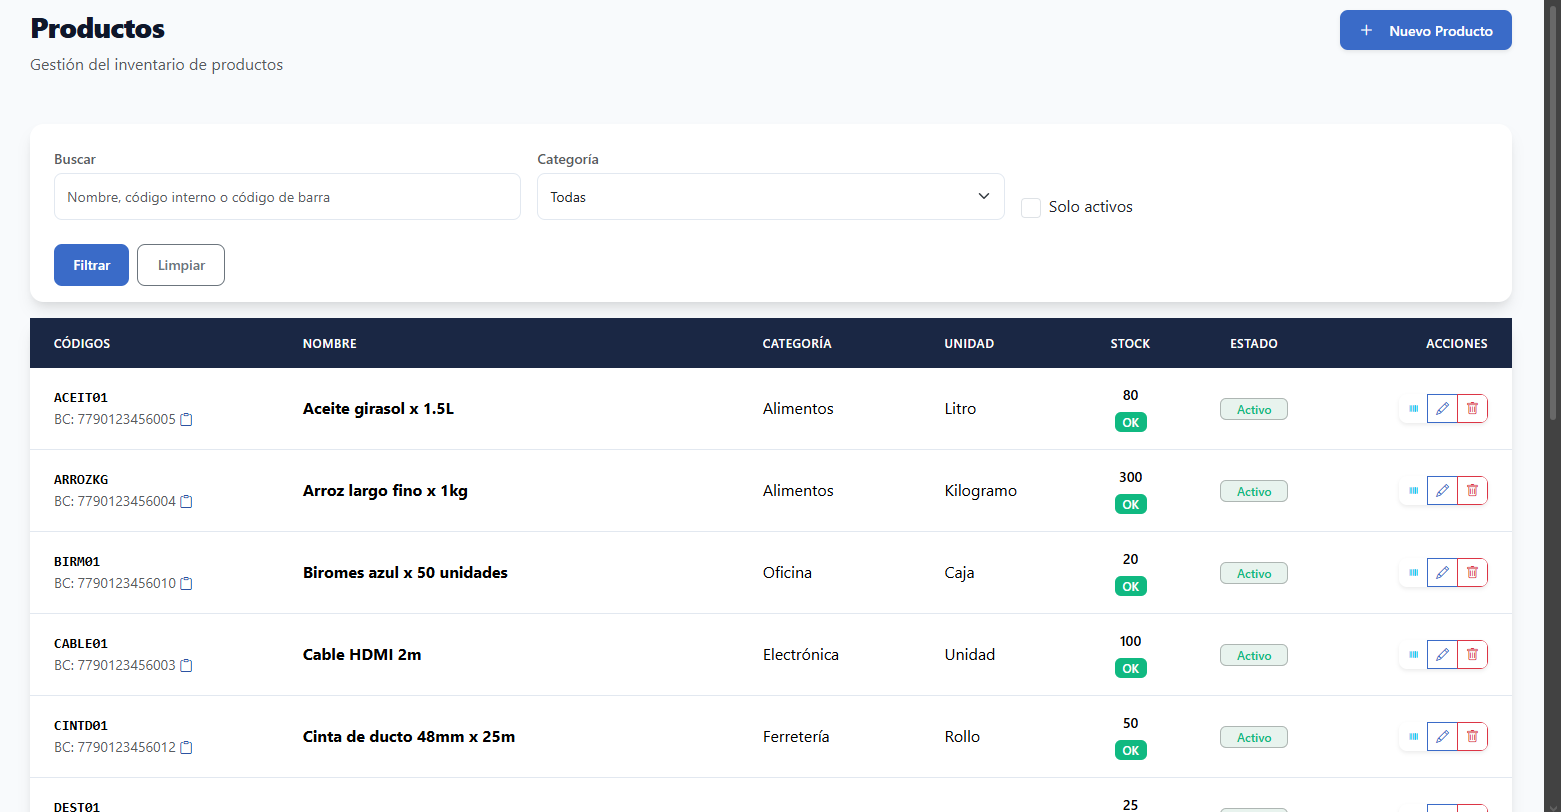Select product name Cable HDMI 2m
The height and width of the screenshot is (812, 1561).
pyautogui.click(x=362, y=655)
